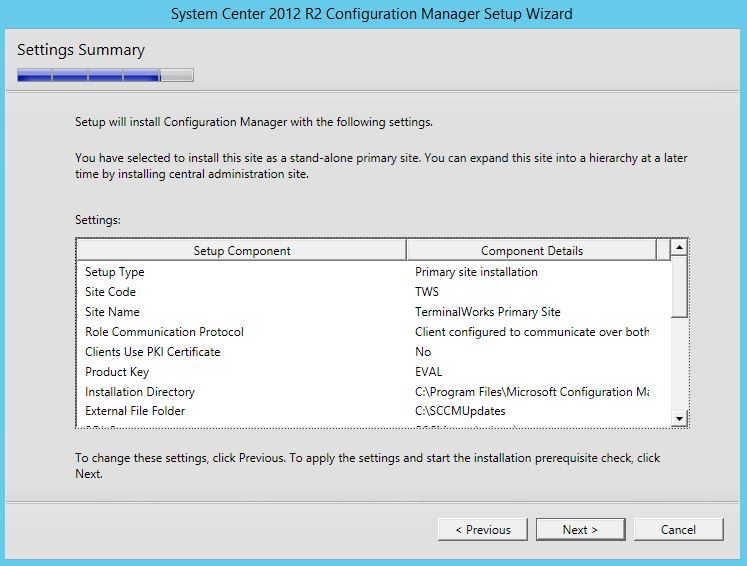Click the TerminalWorks Primary Site value
The width and height of the screenshot is (747, 566).
click(487, 312)
